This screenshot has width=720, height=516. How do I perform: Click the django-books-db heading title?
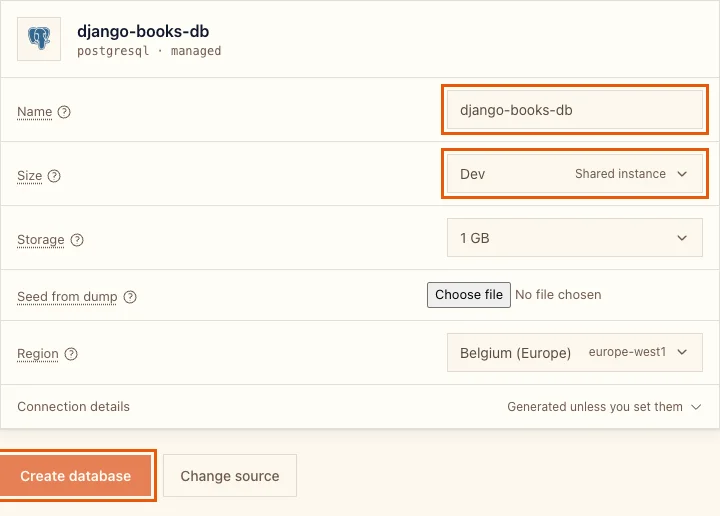143,31
